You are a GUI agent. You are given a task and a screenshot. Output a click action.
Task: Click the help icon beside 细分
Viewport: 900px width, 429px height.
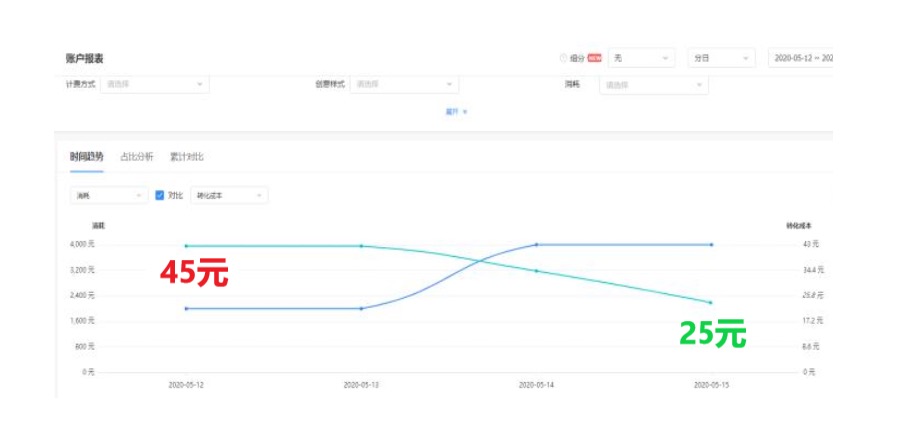[x=563, y=59]
